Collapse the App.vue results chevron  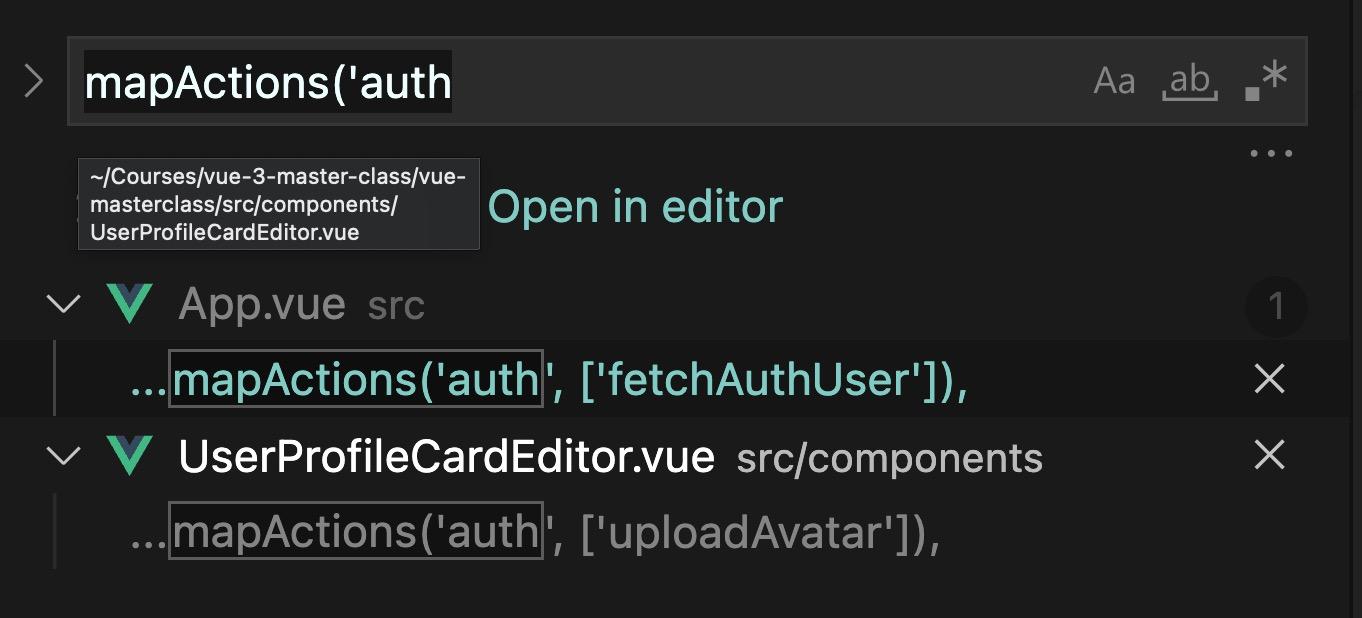(x=64, y=304)
